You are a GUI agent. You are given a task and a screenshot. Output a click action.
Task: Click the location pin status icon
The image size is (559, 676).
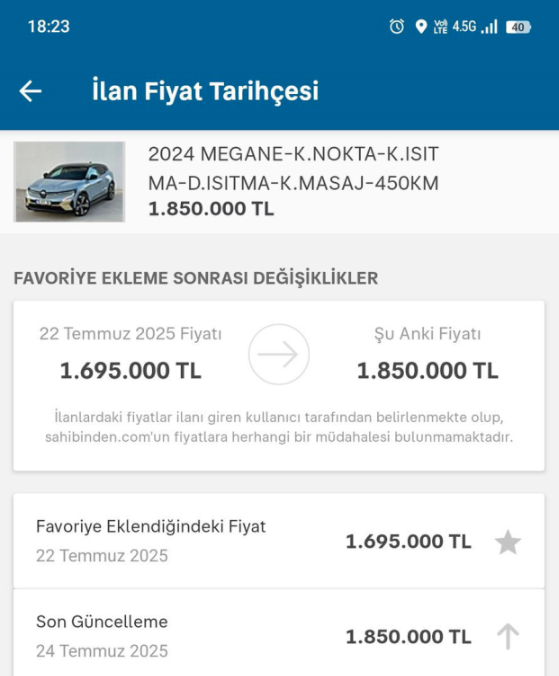click(x=421, y=27)
